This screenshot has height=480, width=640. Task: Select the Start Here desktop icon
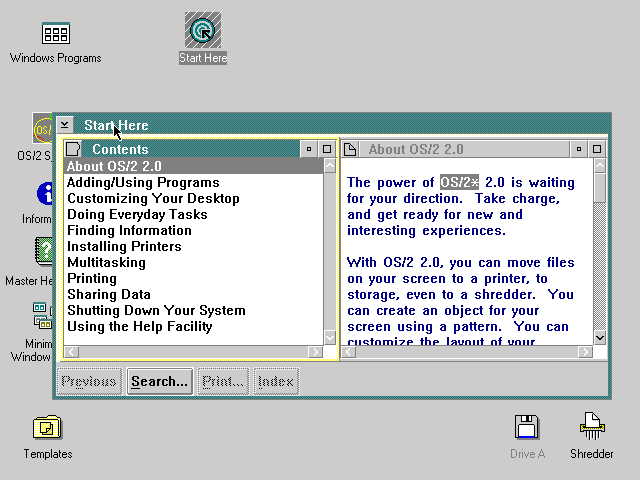pos(203,31)
